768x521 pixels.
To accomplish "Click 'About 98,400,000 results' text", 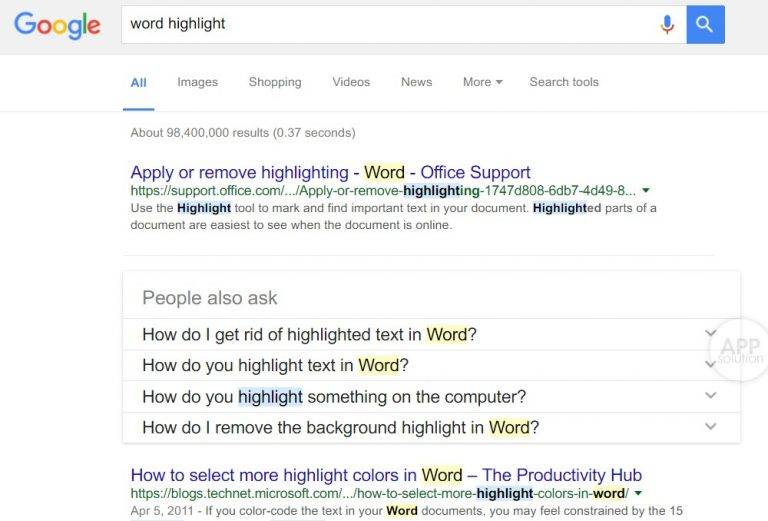I will pyautogui.click(x=243, y=133).
